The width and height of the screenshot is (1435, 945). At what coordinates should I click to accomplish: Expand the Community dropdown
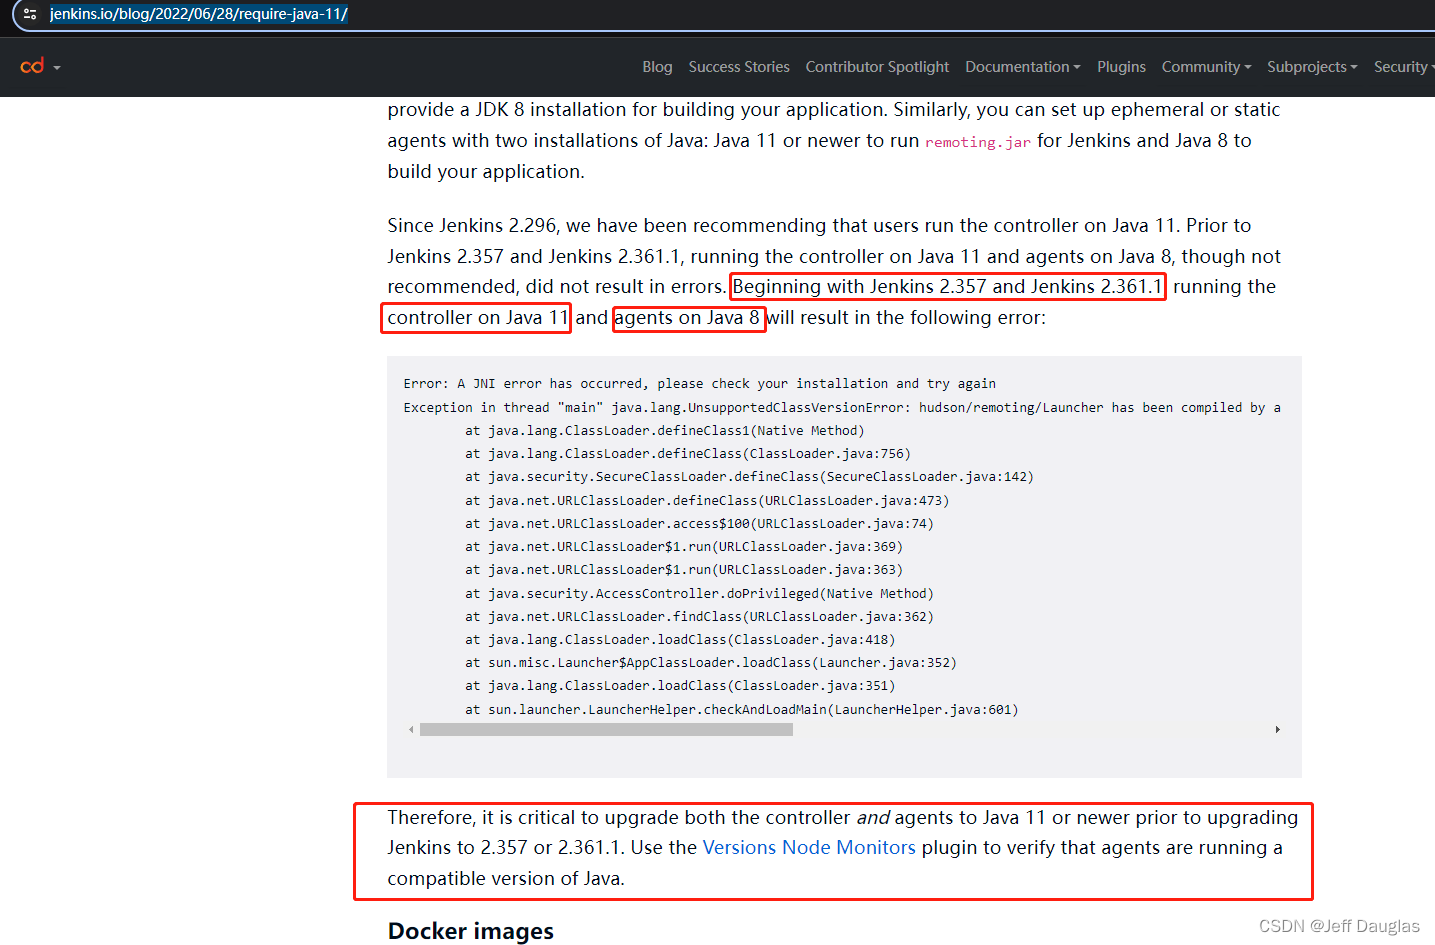pyautogui.click(x=1205, y=66)
